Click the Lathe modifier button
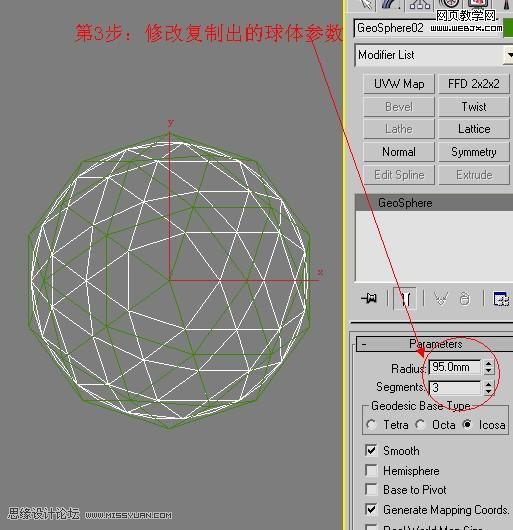This screenshot has height=530, width=513. (x=399, y=129)
